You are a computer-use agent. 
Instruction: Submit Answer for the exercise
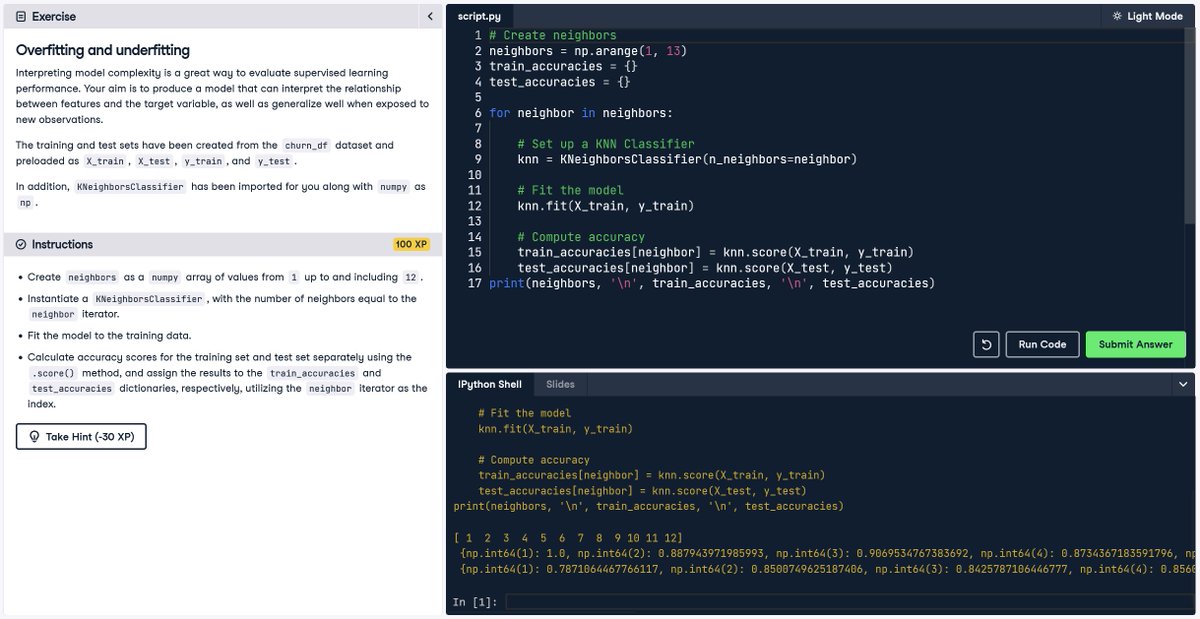[x=1135, y=344]
